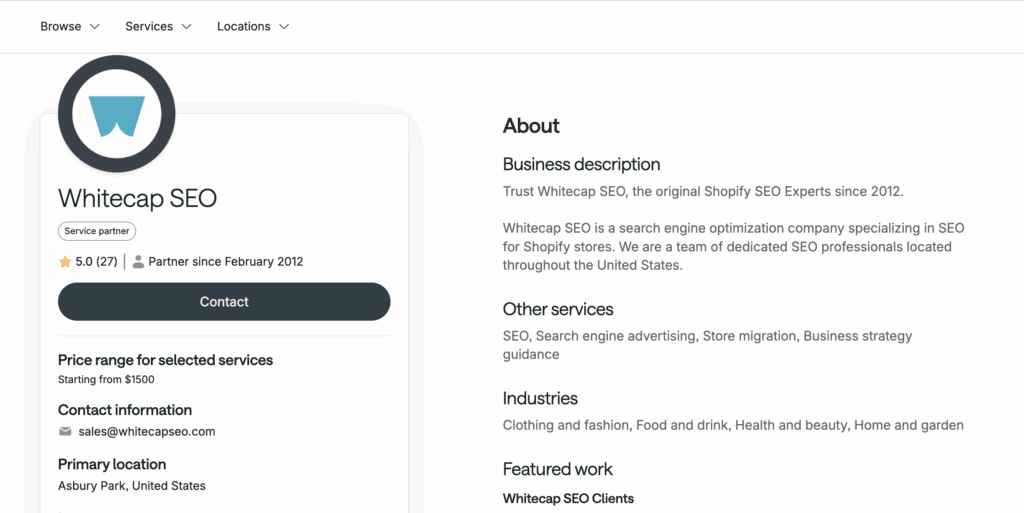Click the Whitecap SEO title heading
This screenshot has height=513, width=1024.
tap(138, 198)
